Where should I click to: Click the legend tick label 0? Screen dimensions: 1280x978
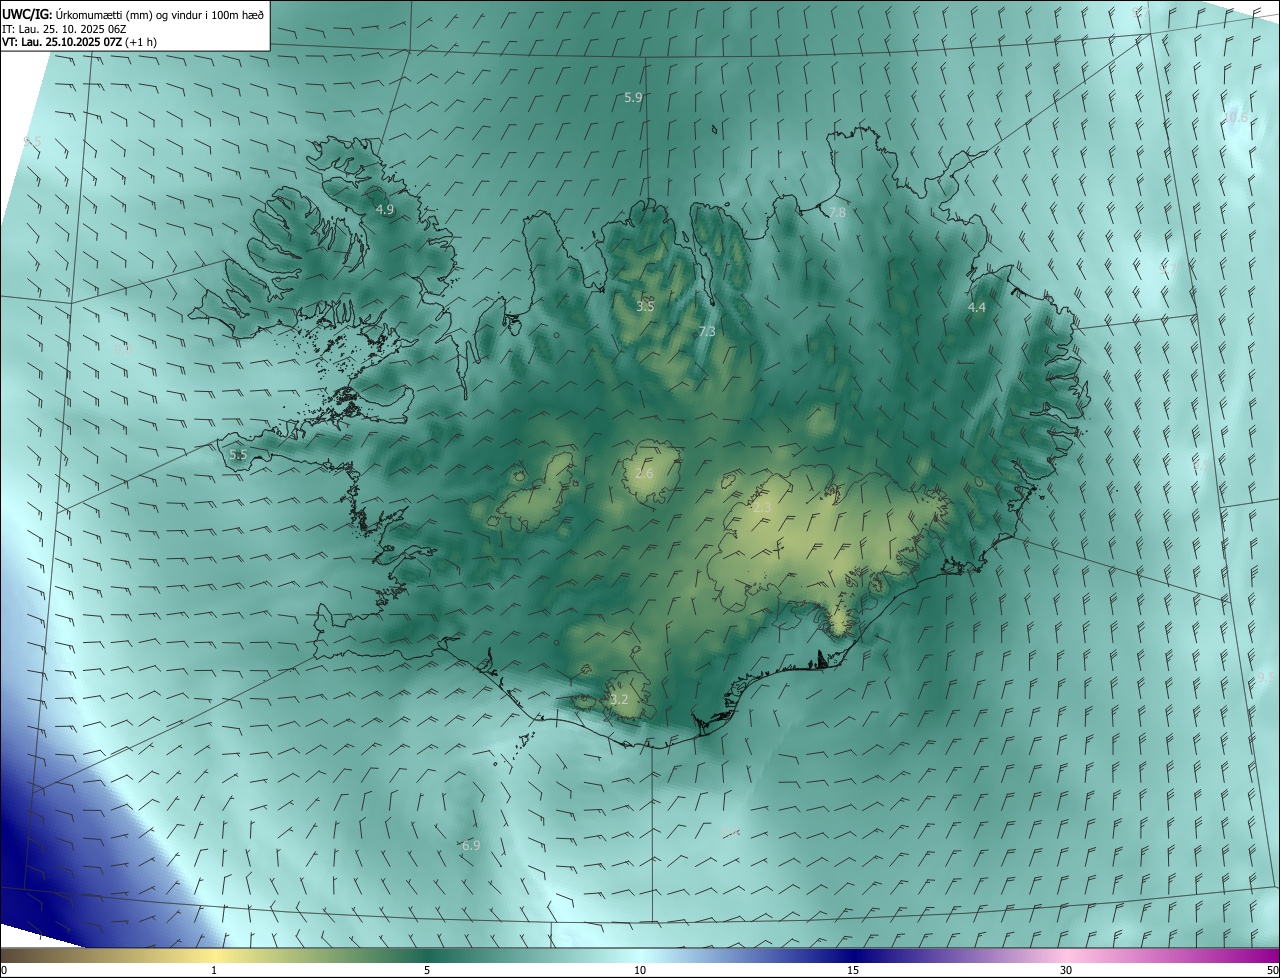(4, 970)
